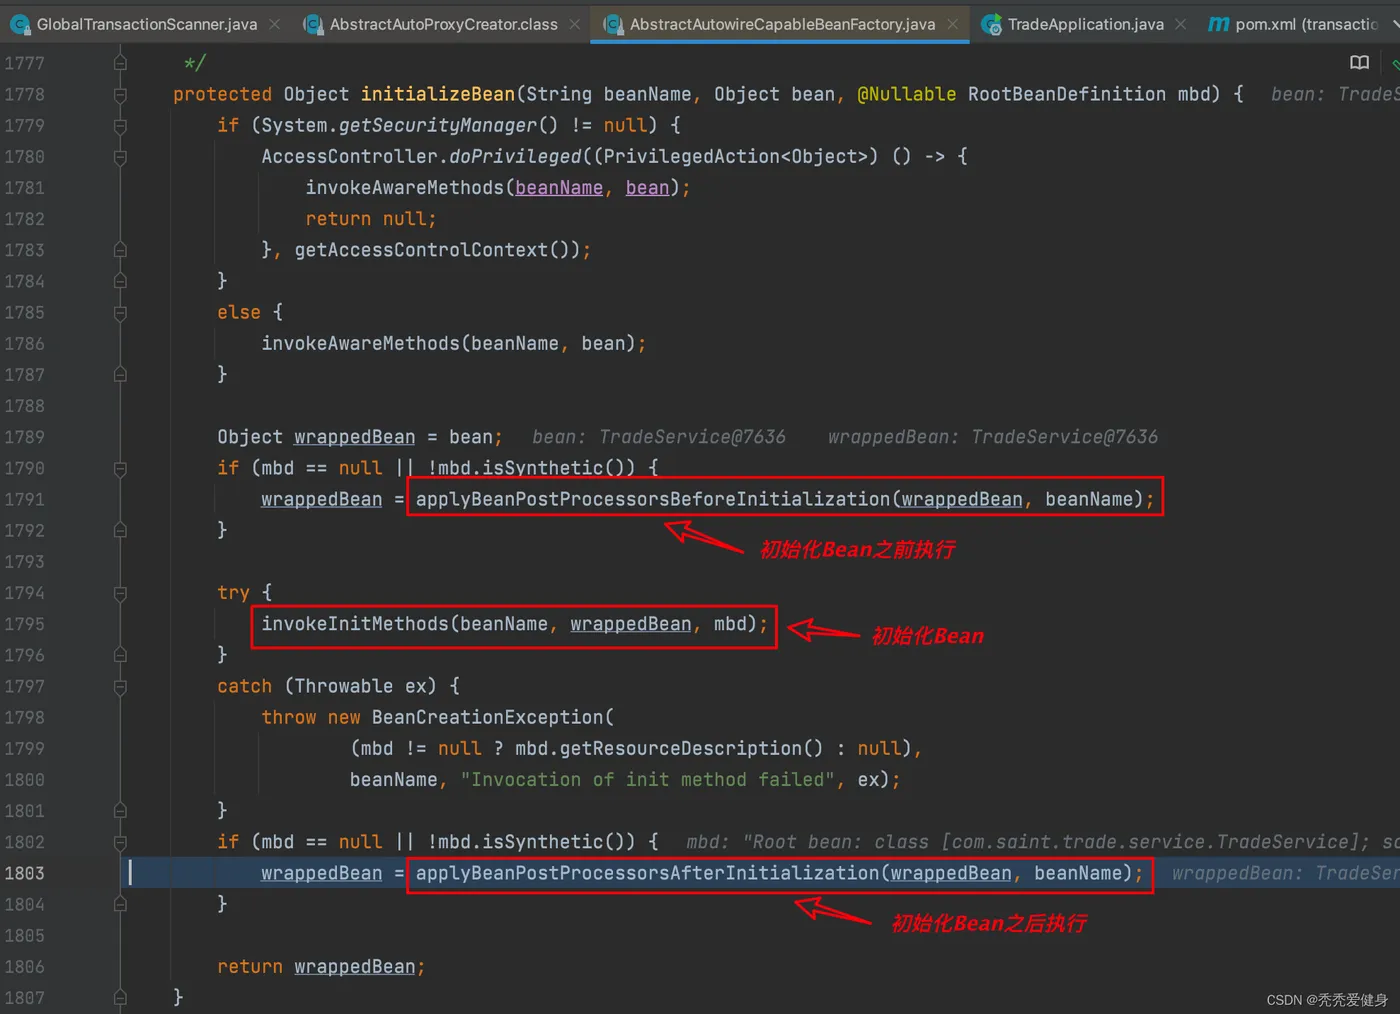Click fold end marker at line 1783
Image resolution: width=1400 pixels, height=1014 pixels.
(x=120, y=250)
